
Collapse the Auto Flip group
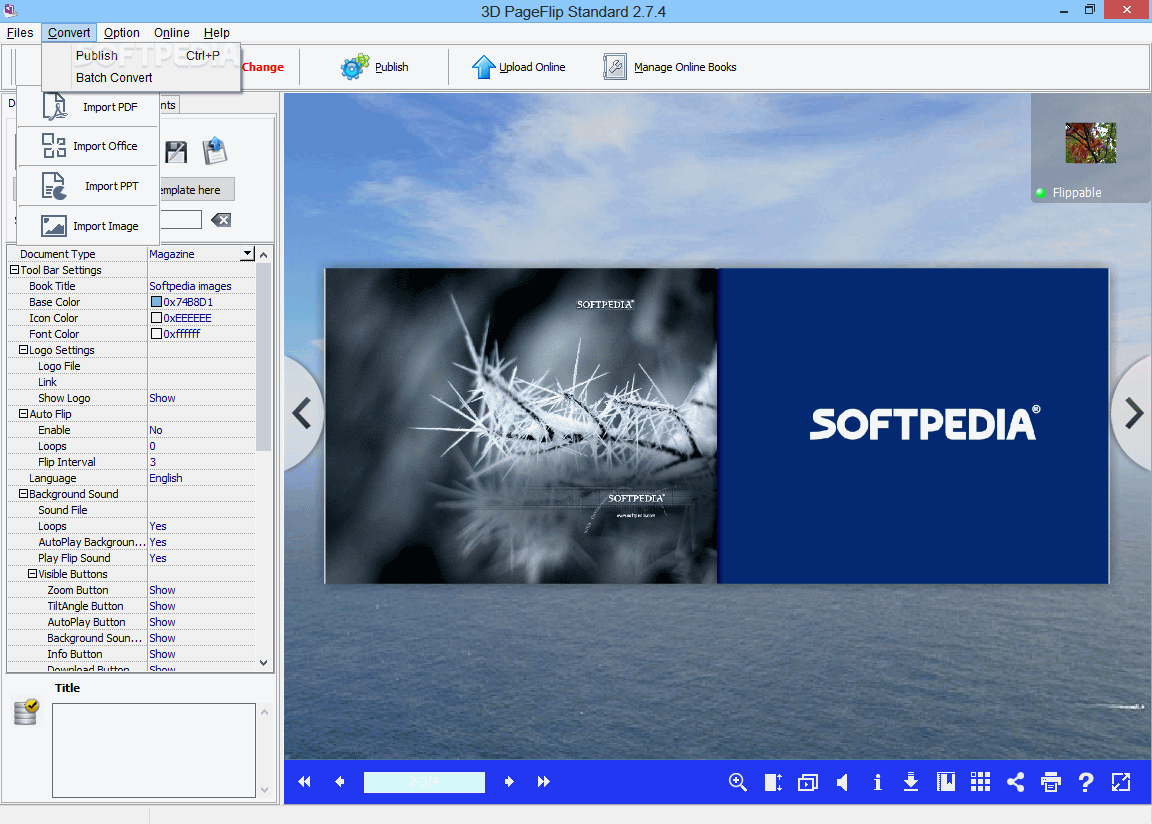click(x=24, y=414)
